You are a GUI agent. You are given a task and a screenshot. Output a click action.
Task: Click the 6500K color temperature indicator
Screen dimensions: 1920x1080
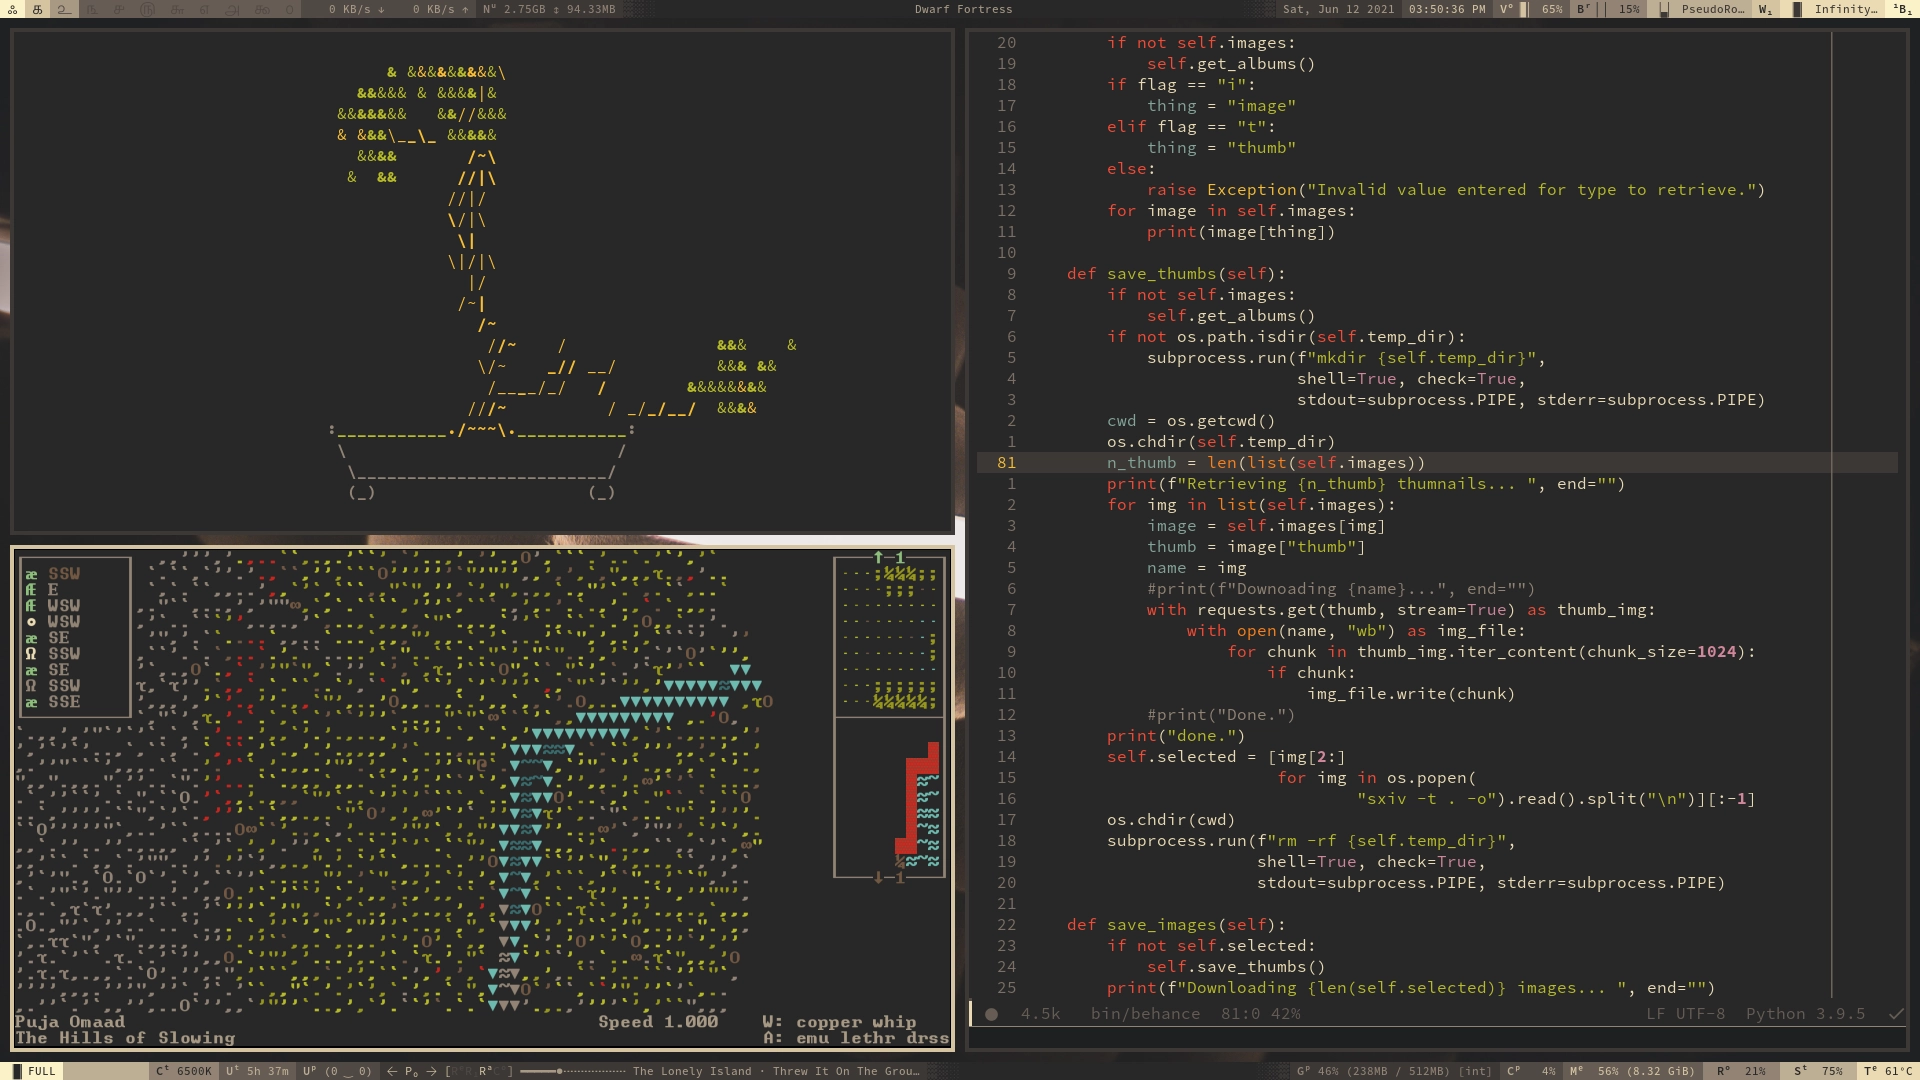[x=192, y=1071]
